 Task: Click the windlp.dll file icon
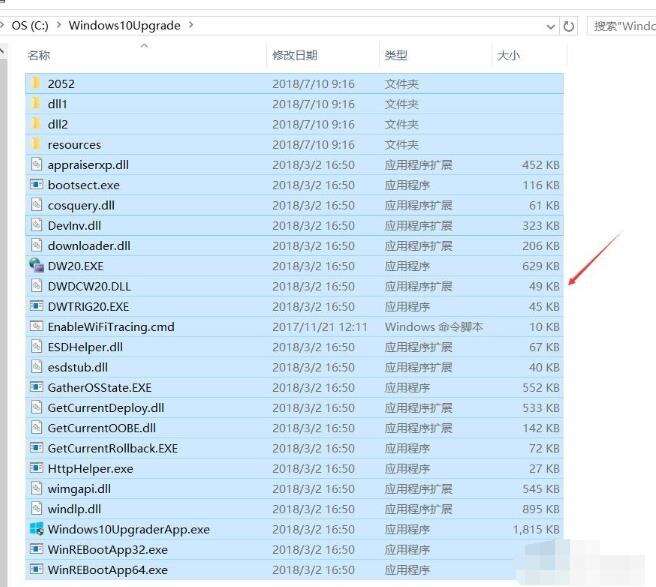(x=36, y=508)
